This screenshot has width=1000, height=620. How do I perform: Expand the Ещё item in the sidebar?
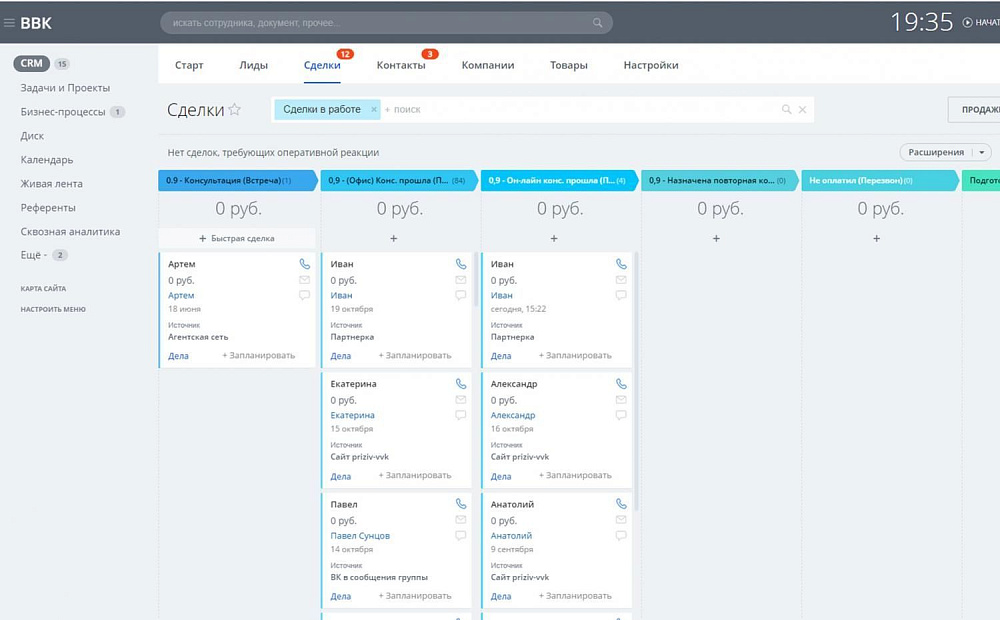33,255
